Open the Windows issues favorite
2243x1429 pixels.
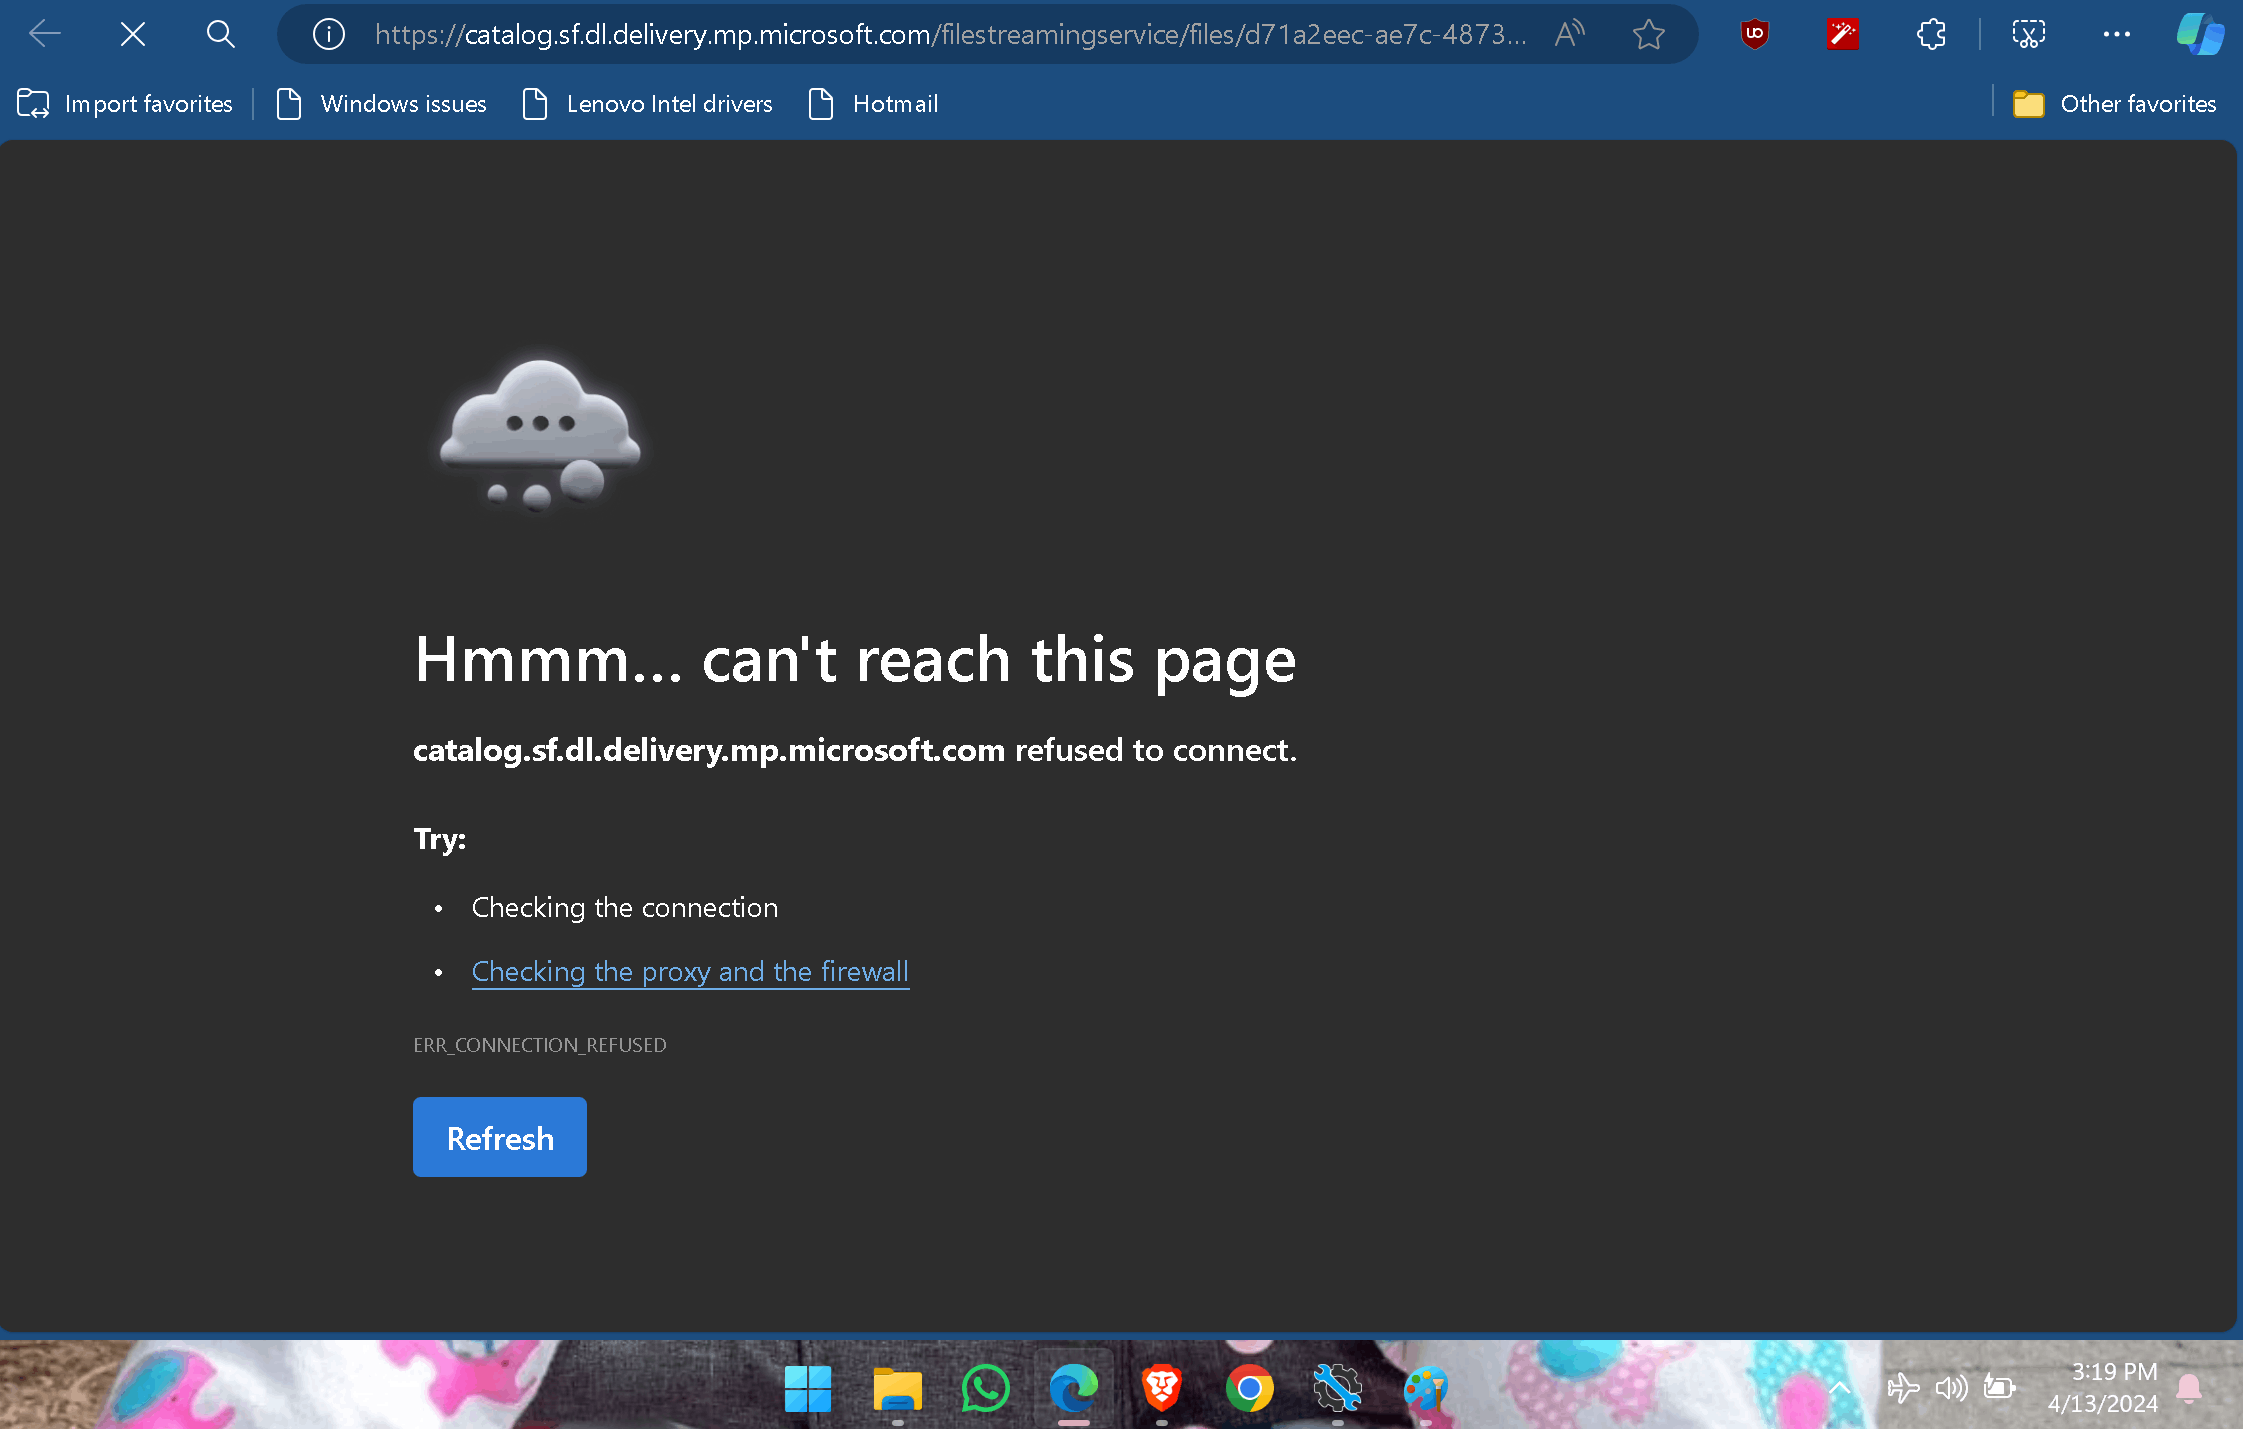pos(381,104)
